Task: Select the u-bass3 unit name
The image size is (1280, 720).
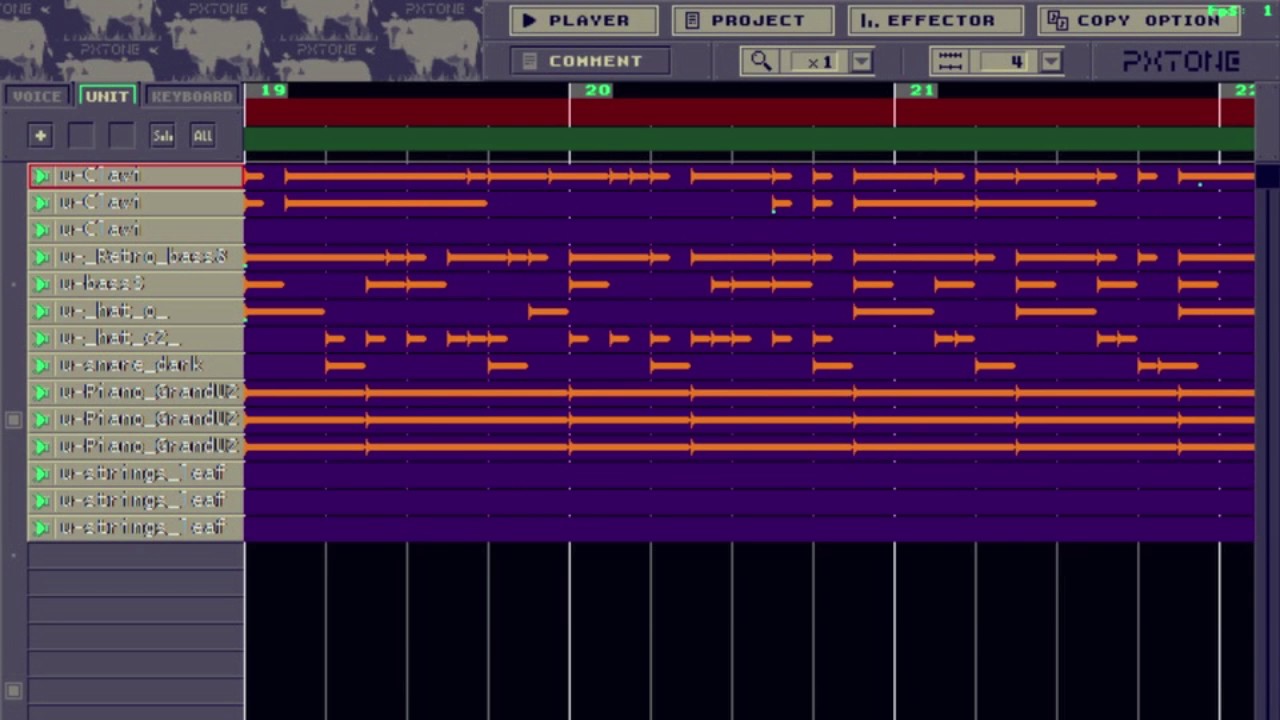Action: tap(102, 284)
